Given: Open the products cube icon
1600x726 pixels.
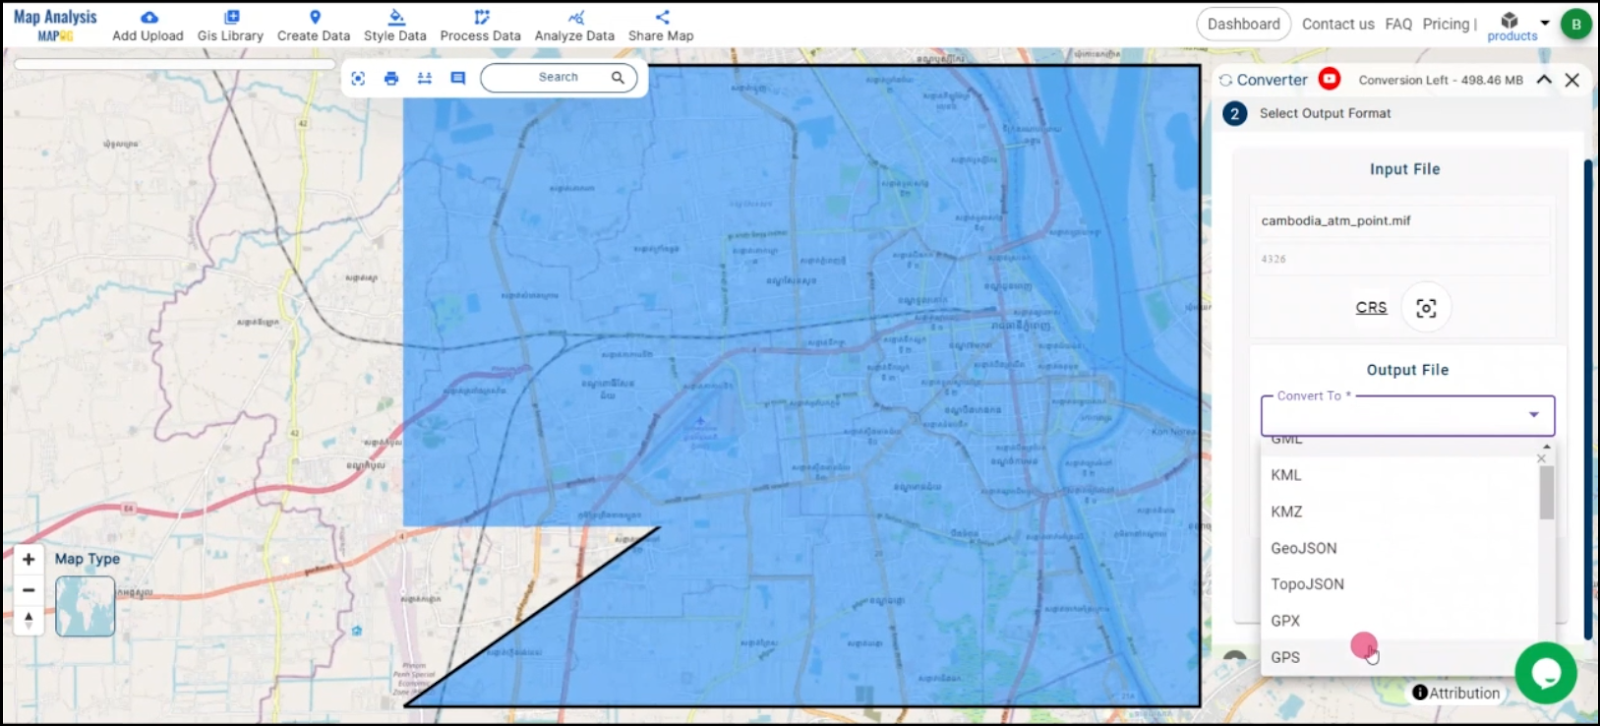Looking at the screenshot, I should (1510, 20).
